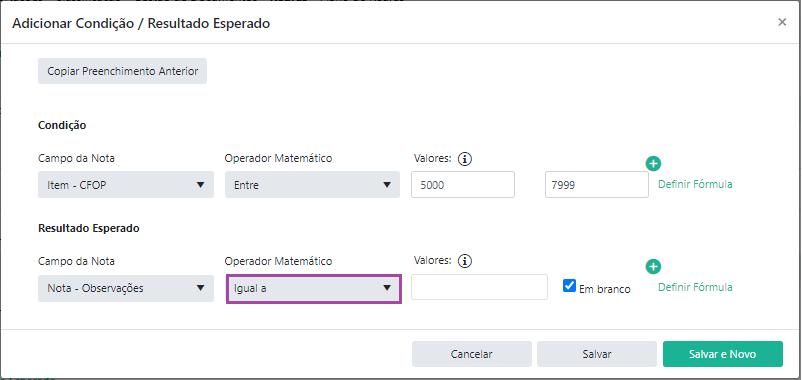Image resolution: width=802 pixels, height=380 pixels.
Task: Open Definir Fórmula link in Condição row
Action: tap(695, 184)
